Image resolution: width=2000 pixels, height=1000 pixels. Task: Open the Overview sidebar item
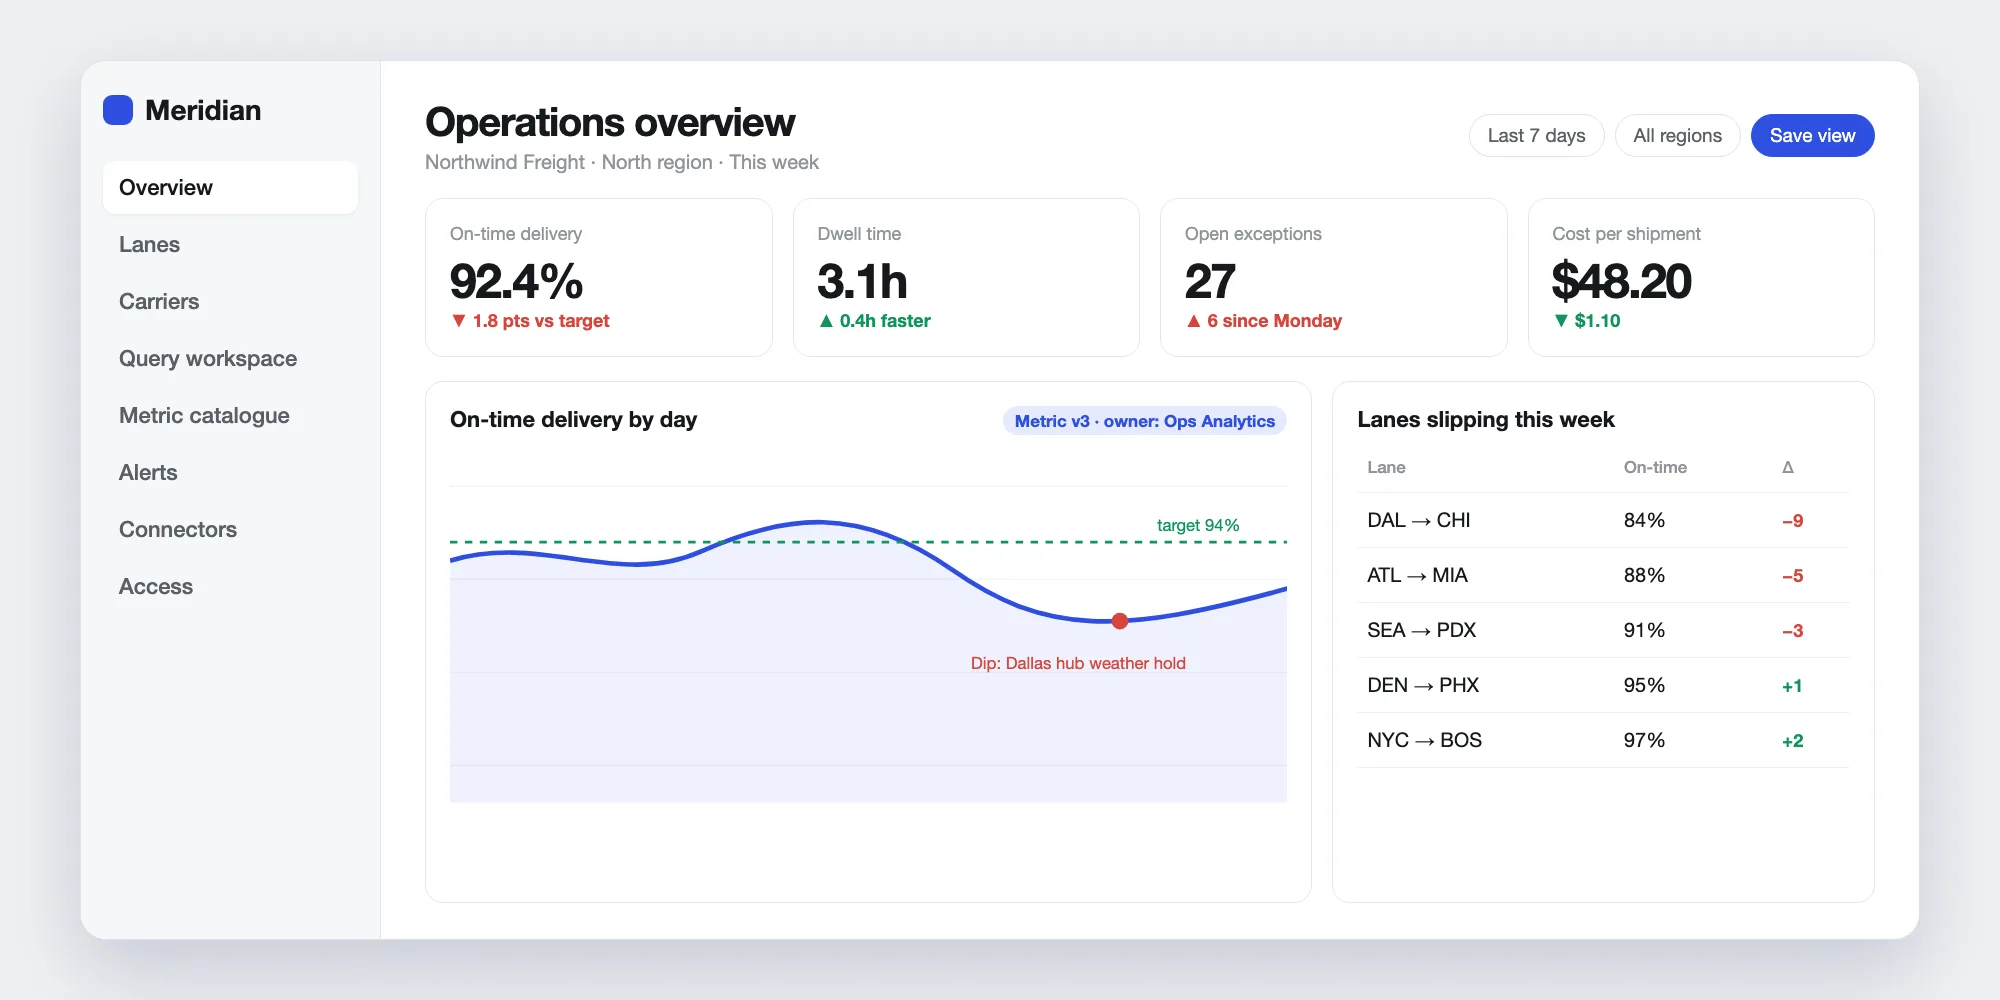pos(230,187)
